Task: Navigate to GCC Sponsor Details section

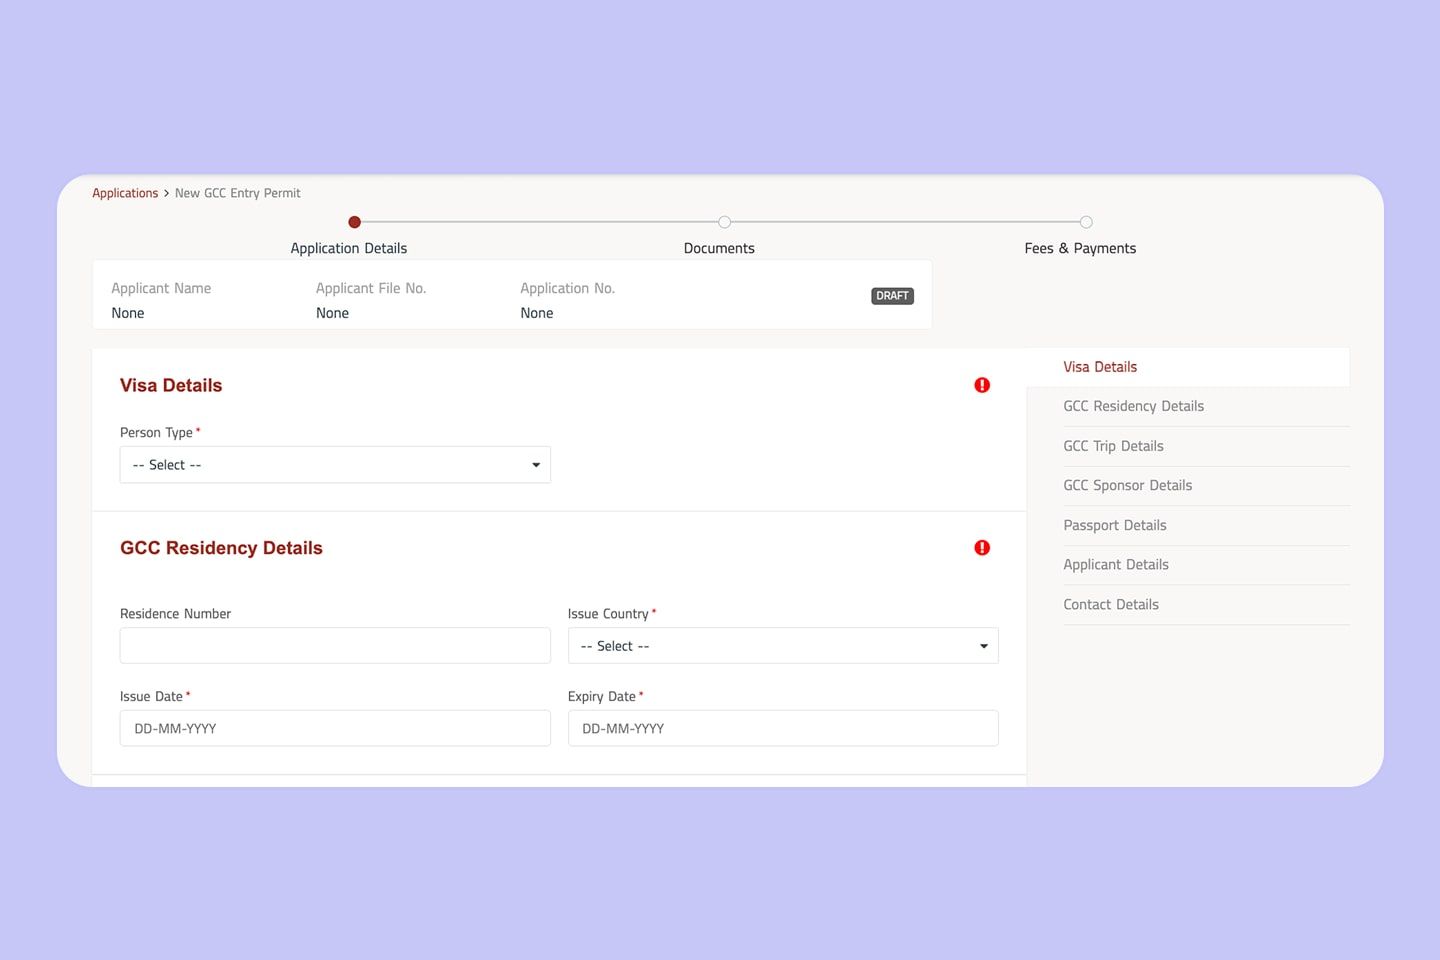Action: pyautogui.click(x=1127, y=485)
